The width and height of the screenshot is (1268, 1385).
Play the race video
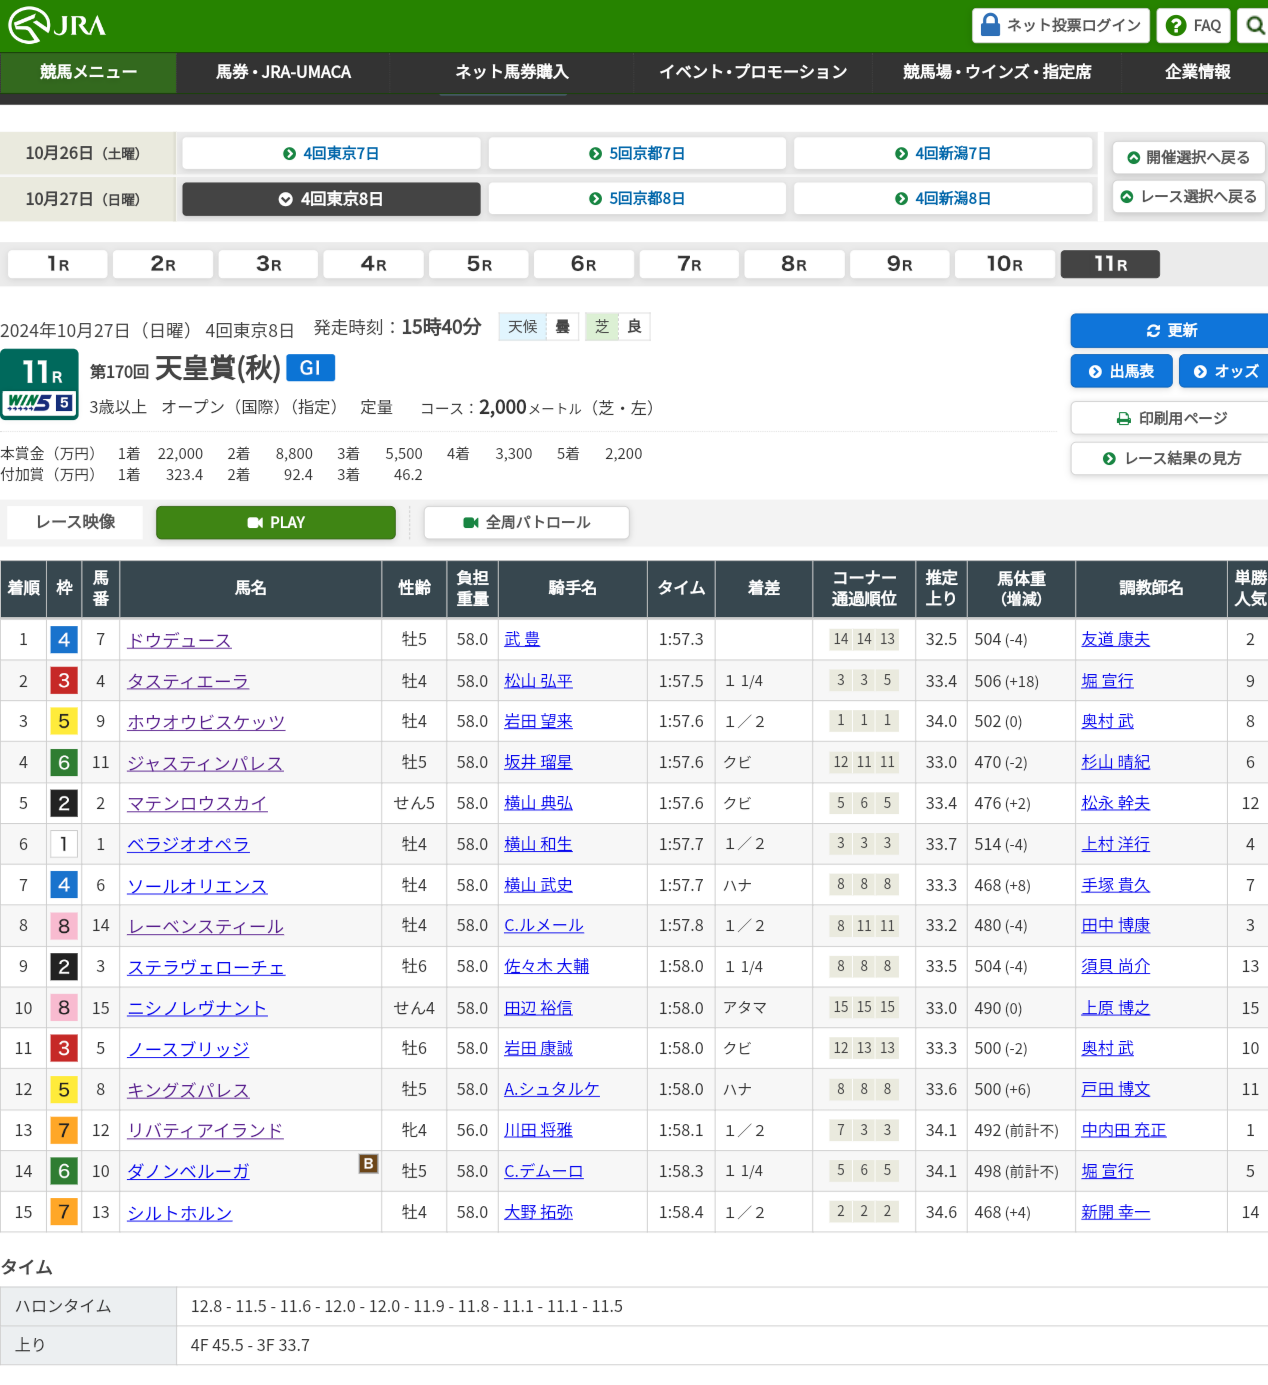pos(276,522)
